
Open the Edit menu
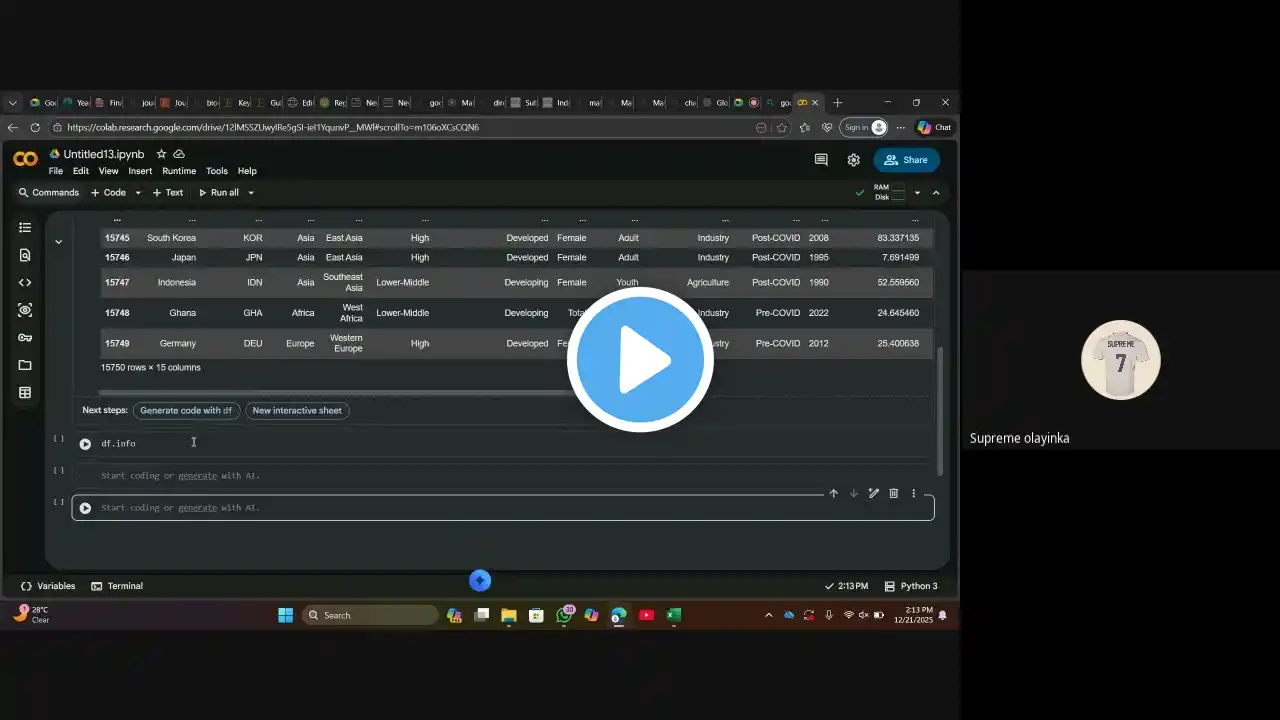pyautogui.click(x=81, y=171)
